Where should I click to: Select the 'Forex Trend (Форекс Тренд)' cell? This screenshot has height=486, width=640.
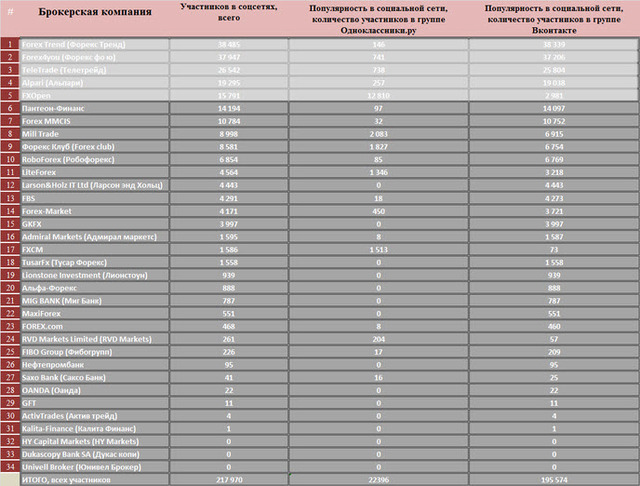click(95, 44)
